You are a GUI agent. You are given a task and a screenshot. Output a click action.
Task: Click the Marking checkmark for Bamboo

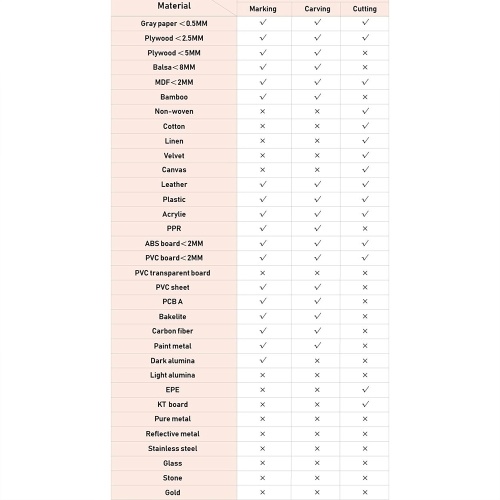(x=263, y=96)
